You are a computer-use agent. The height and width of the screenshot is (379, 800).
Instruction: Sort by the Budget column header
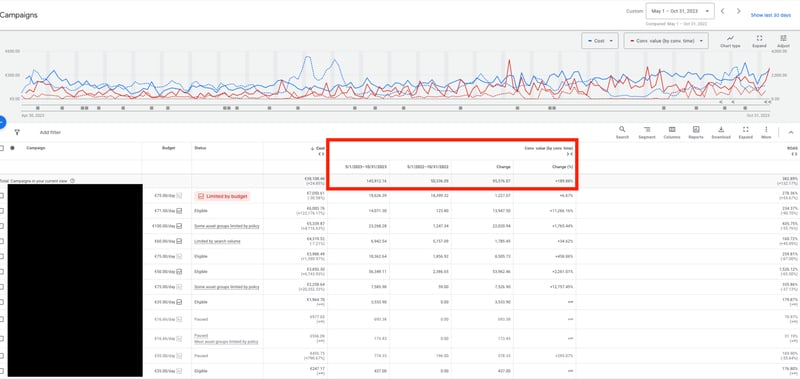pyautogui.click(x=168, y=148)
